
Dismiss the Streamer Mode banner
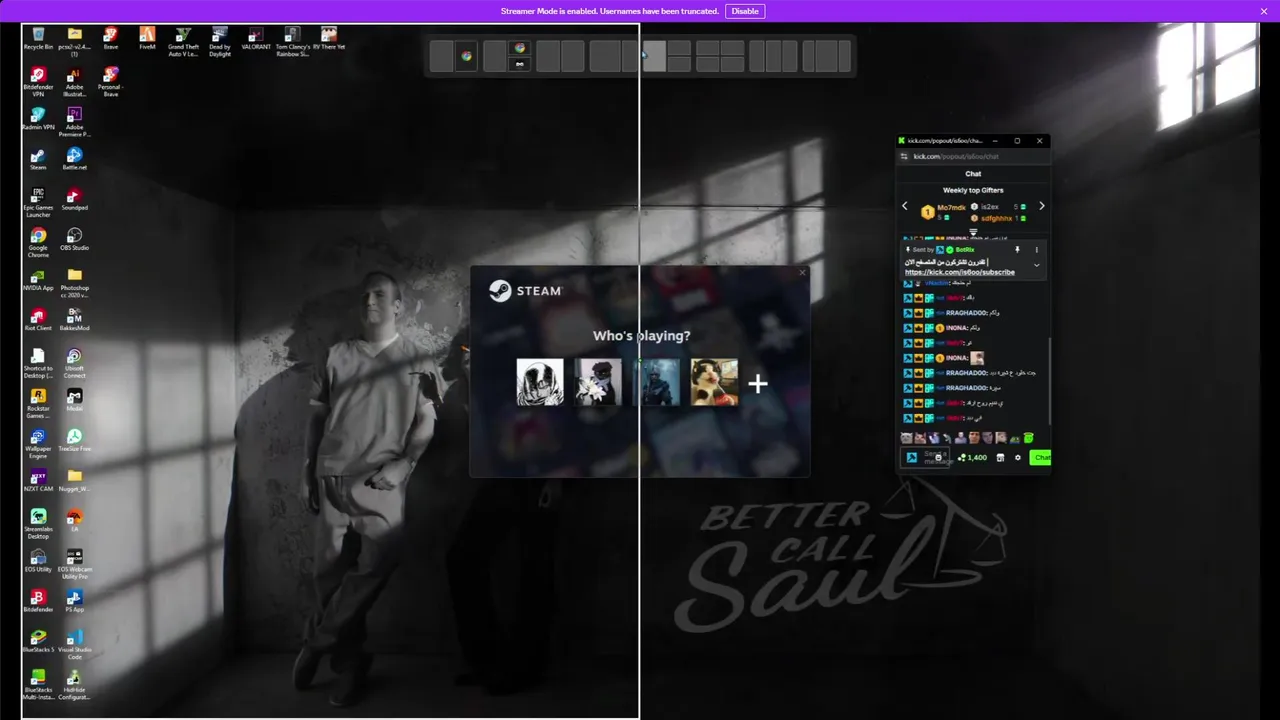[x=1264, y=11]
